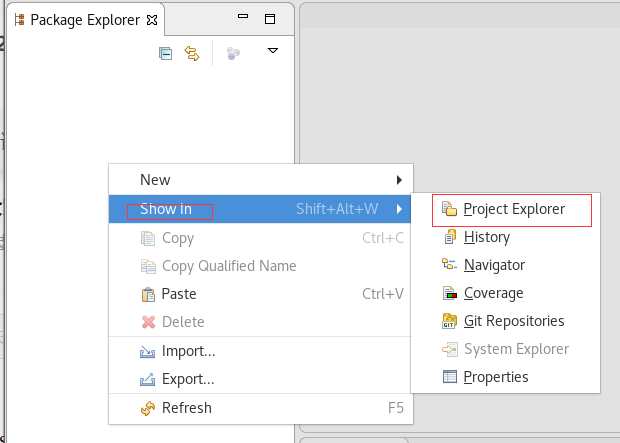Minimize the Package Explorer view
The height and width of the screenshot is (443, 620).
point(243,16)
